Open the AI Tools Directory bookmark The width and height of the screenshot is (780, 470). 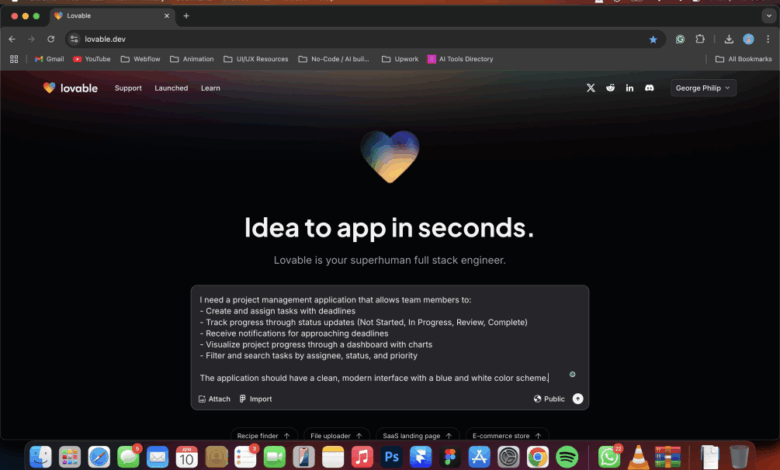(x=461, y=59)
